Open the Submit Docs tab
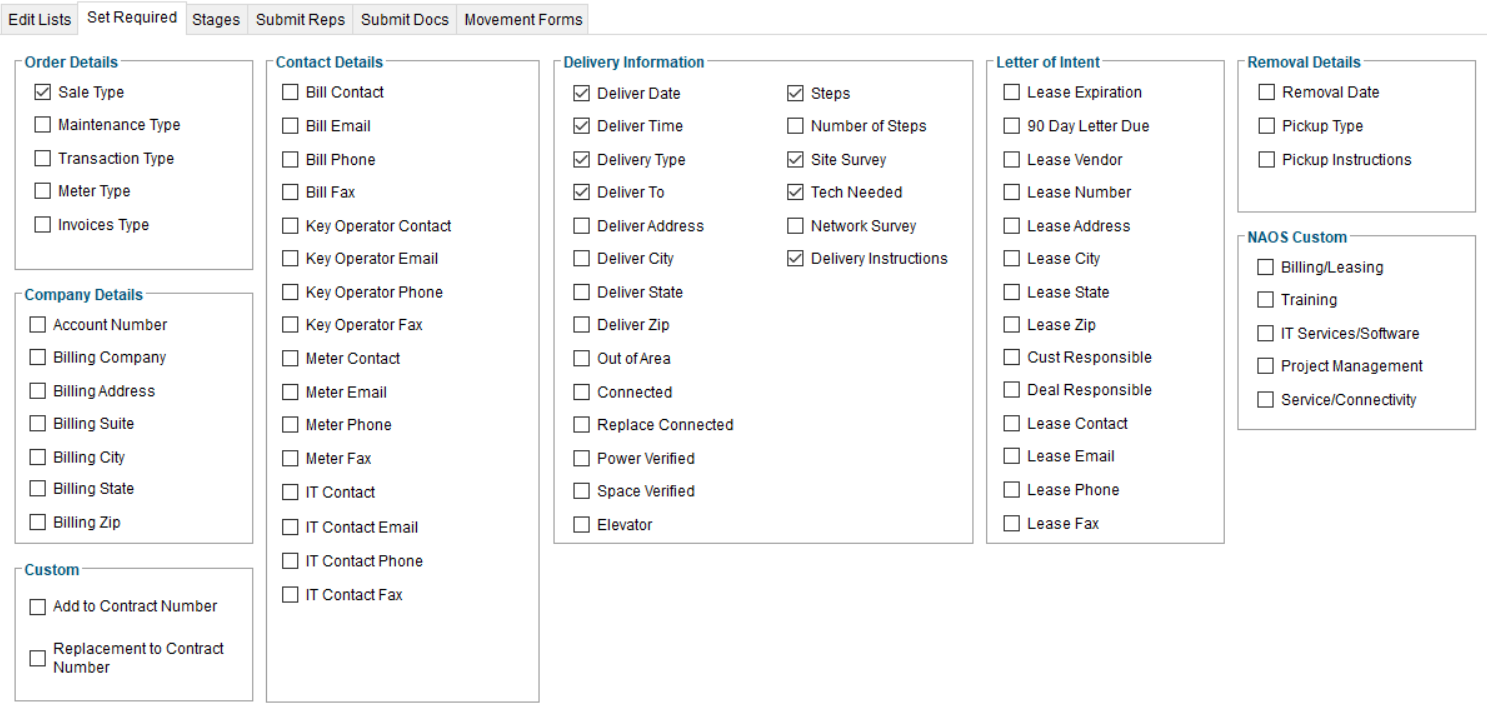This screenshot has width=1487, height=708. (405, 19)
